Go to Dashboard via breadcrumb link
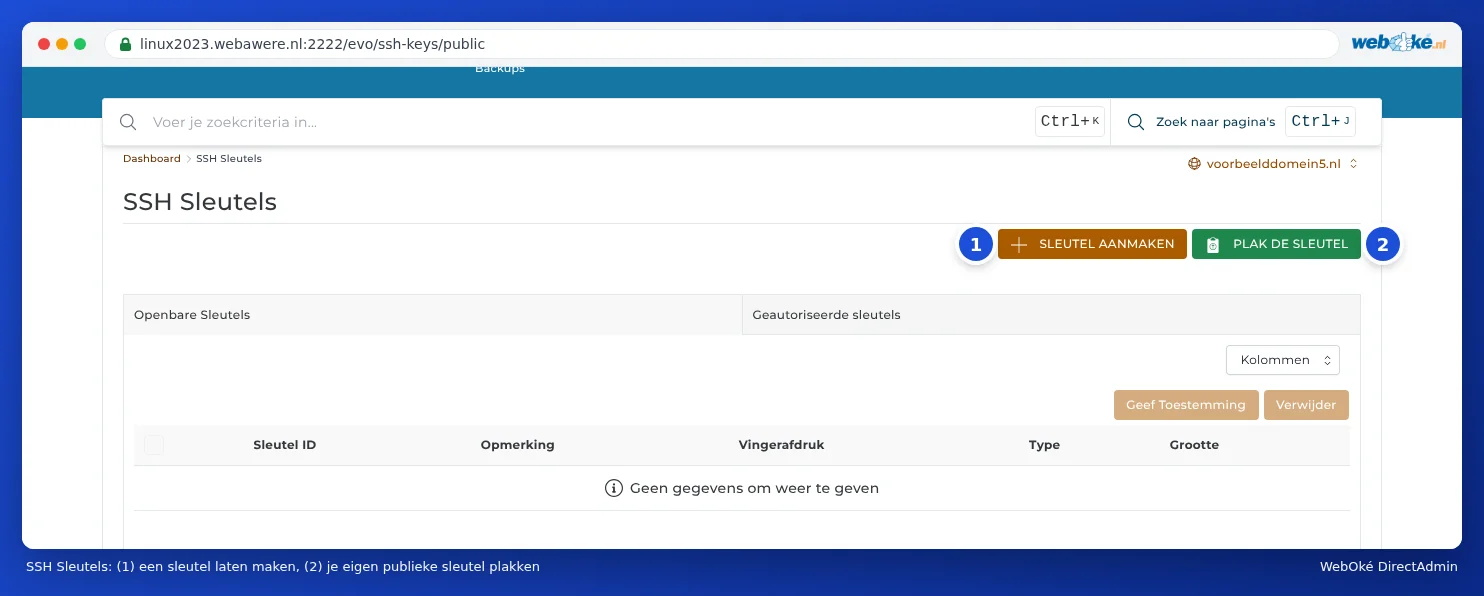 pyautogui.click(x=152, y=159)
